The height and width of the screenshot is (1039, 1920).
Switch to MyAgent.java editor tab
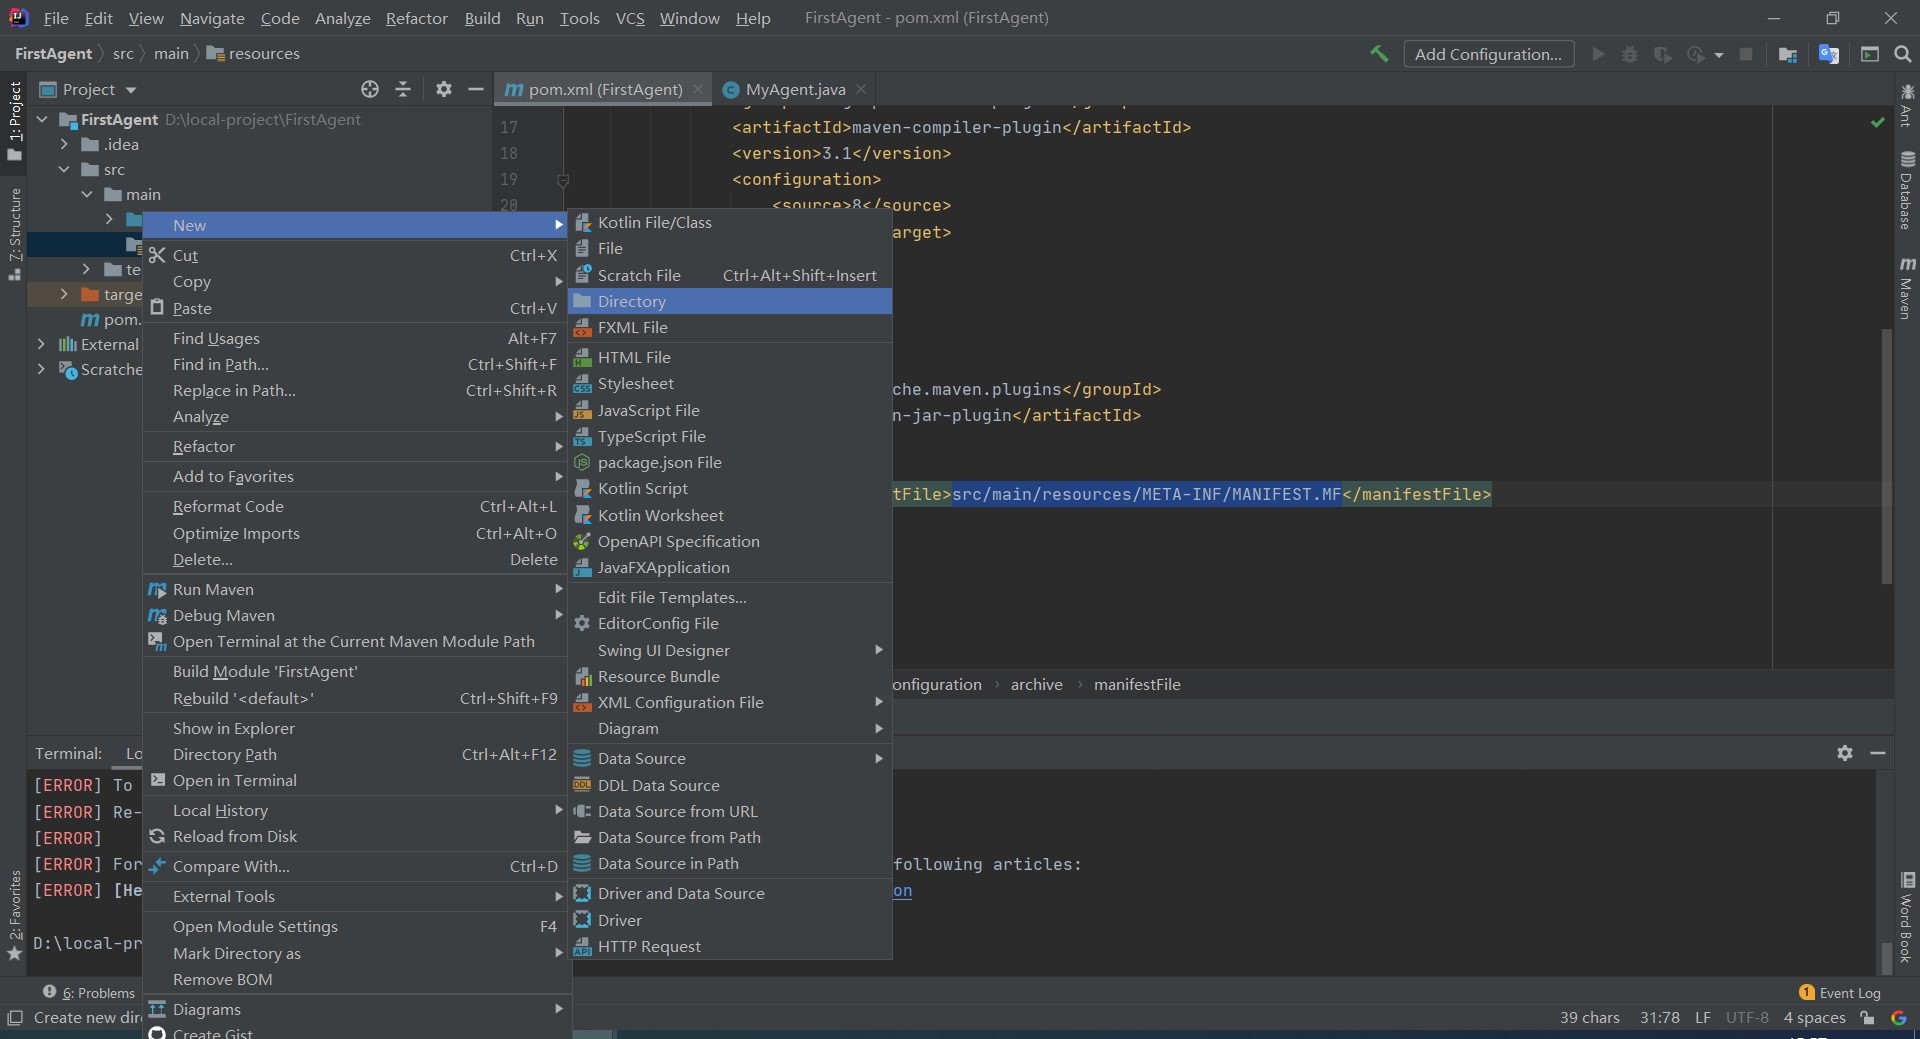coord(795,89)
